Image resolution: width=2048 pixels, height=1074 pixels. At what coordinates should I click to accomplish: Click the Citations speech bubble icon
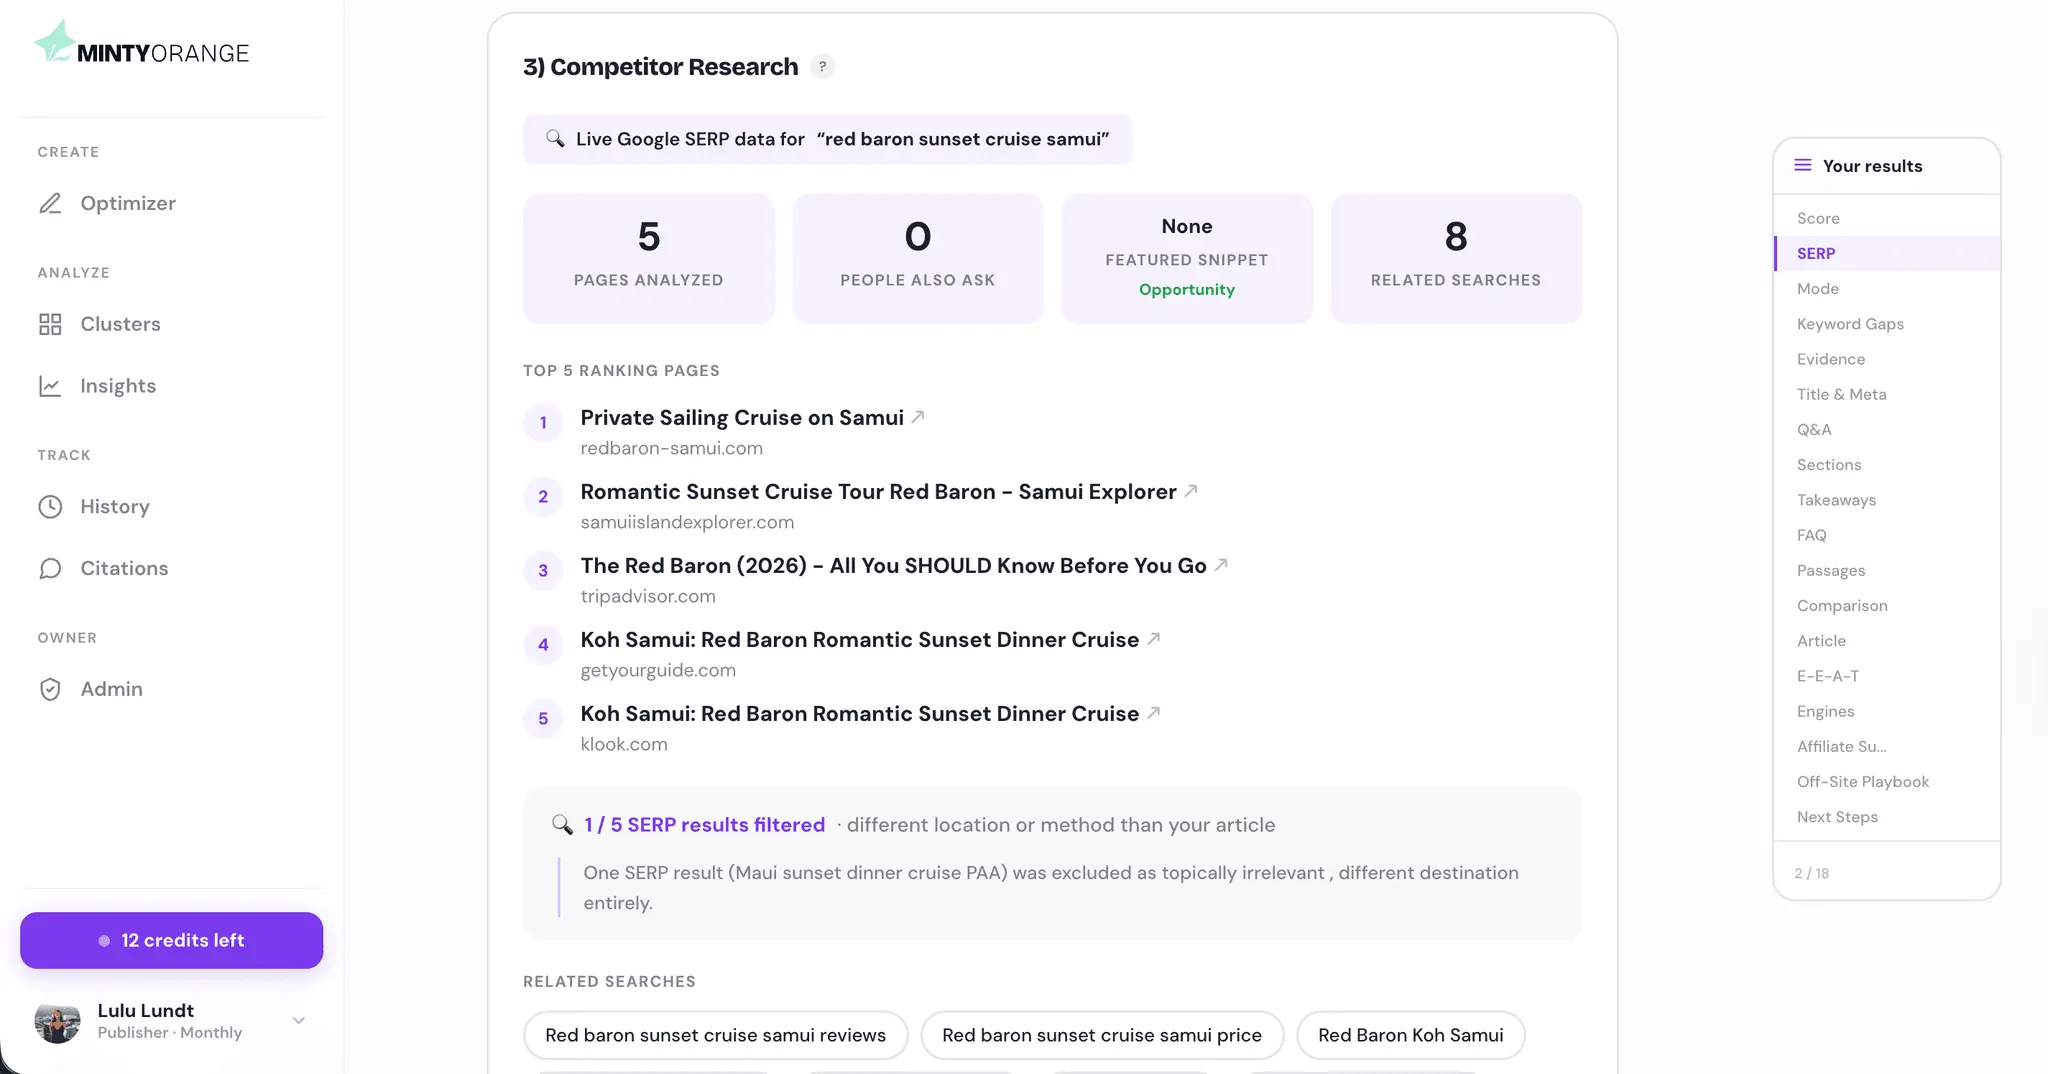pyautogui.click(x=50, y=569)
